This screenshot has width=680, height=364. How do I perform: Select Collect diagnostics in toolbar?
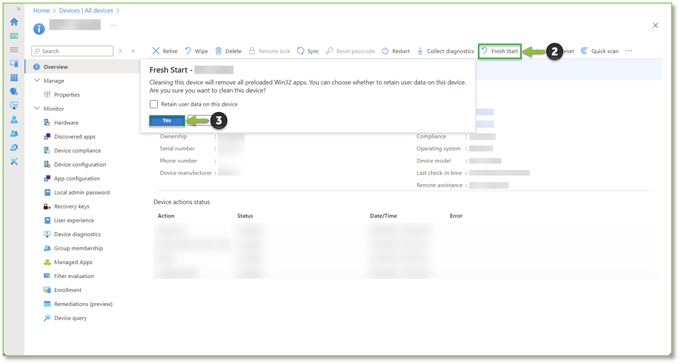click(445, 51)
